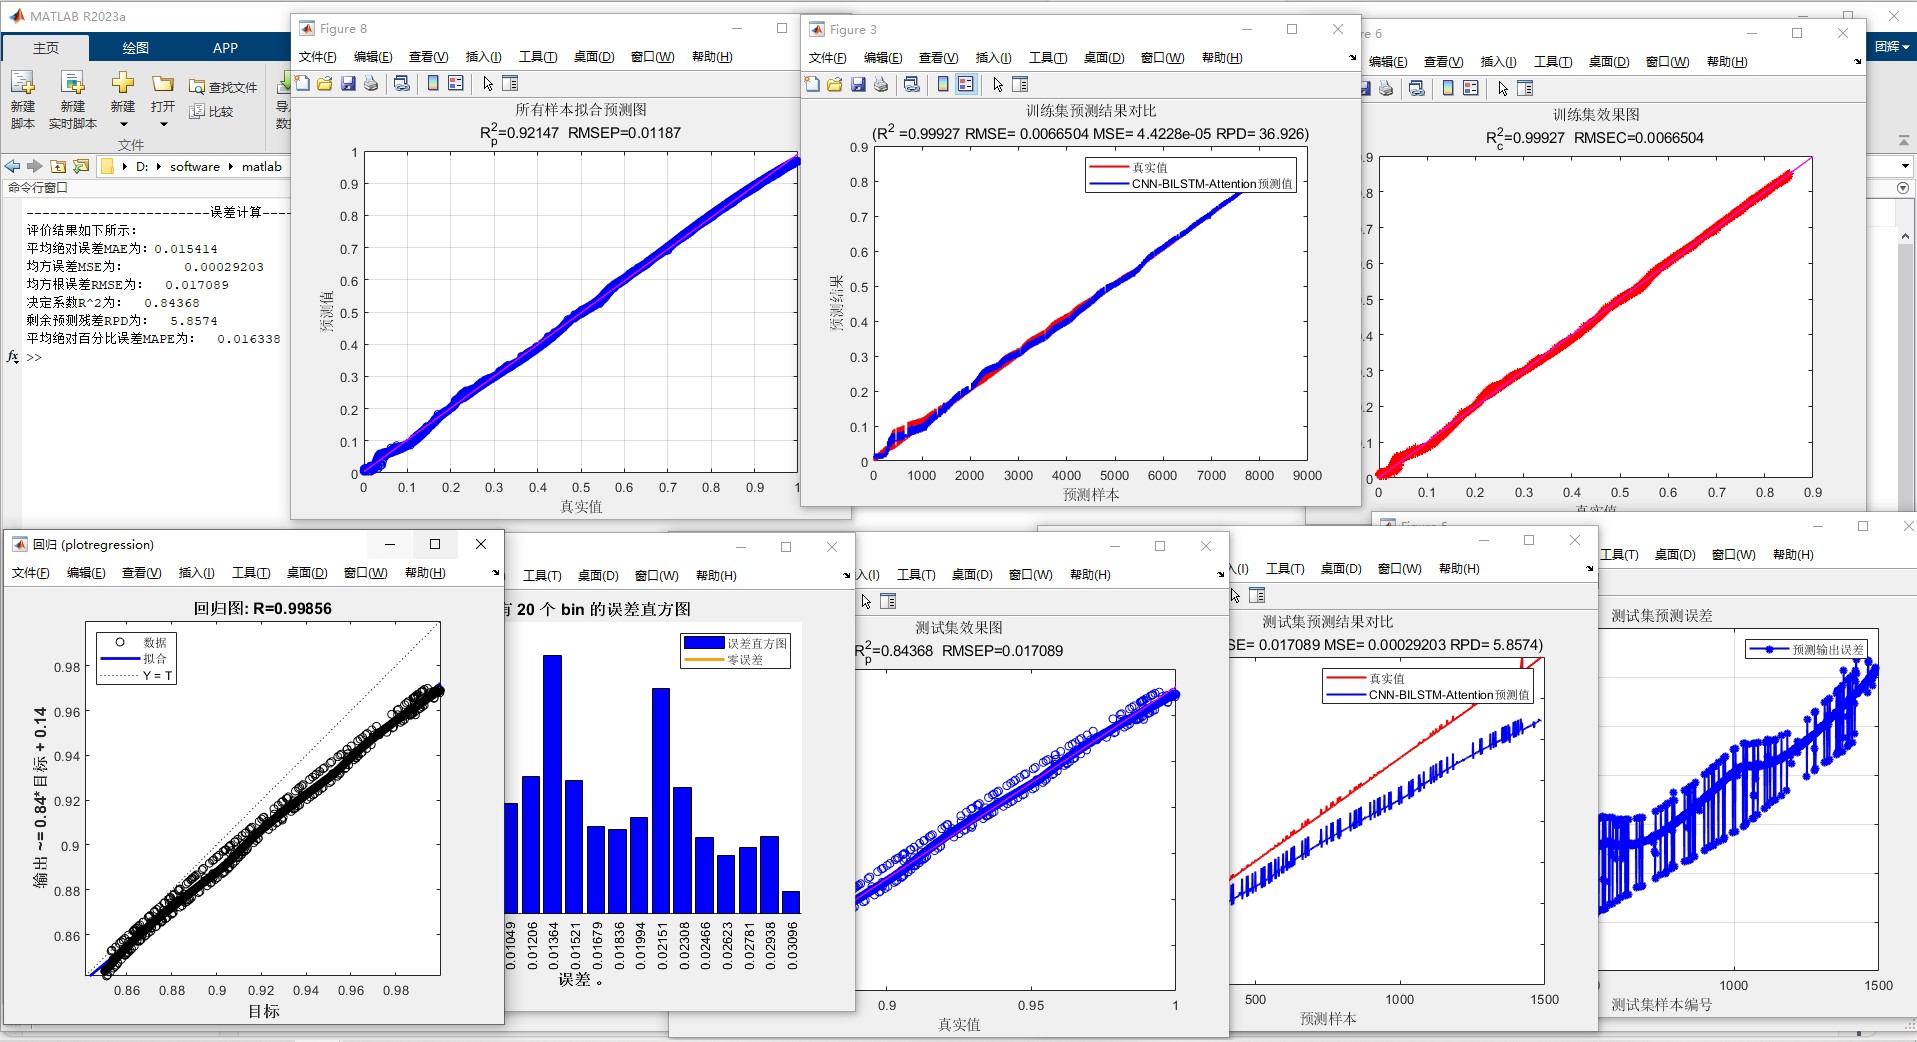This screenshot has width=1917, height=1042.
Task: Click Open File icon in Figure 8 toolbar
Action: 324,83
